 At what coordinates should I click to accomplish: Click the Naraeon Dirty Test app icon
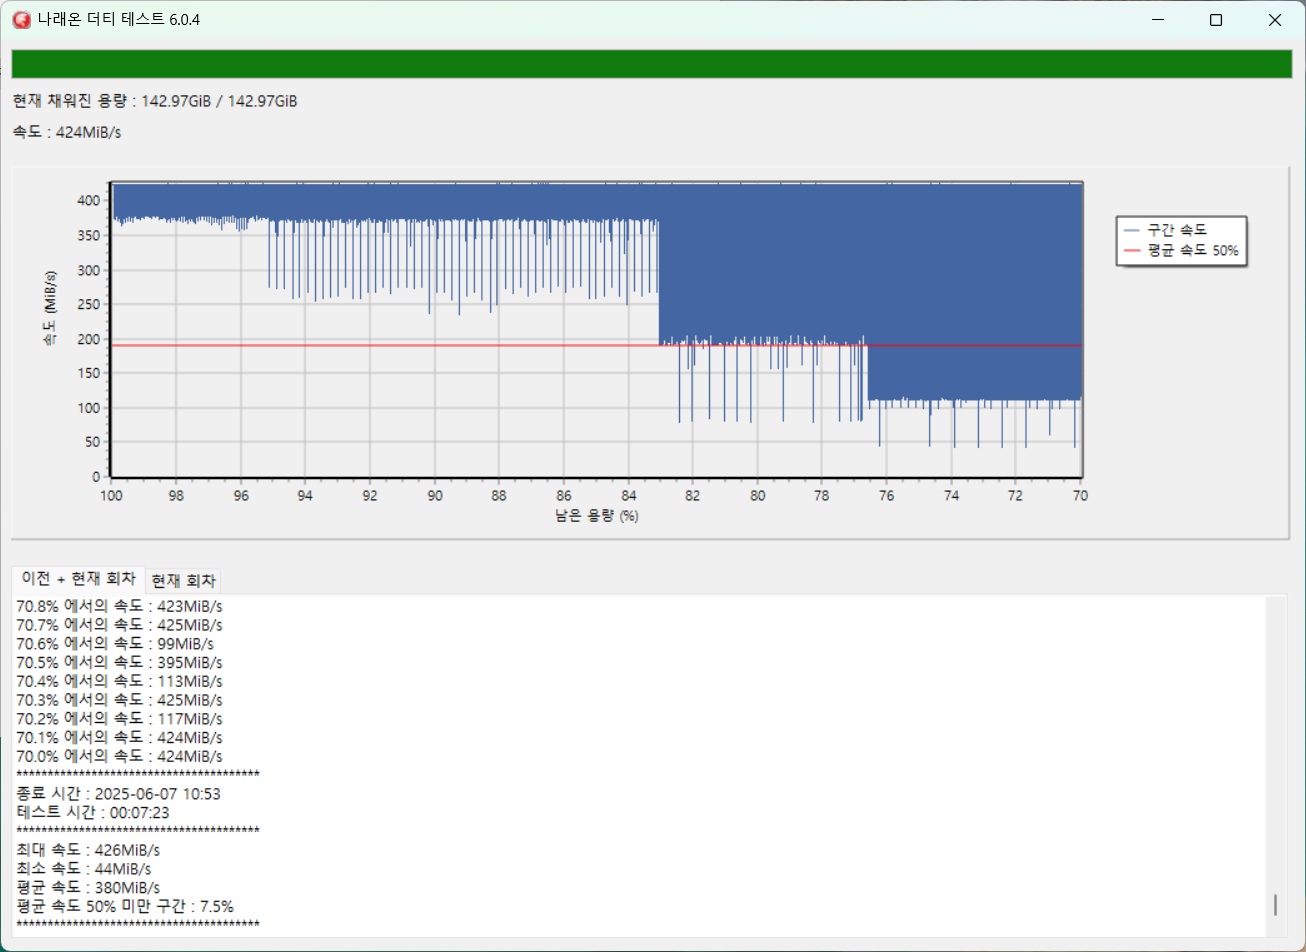21,20
